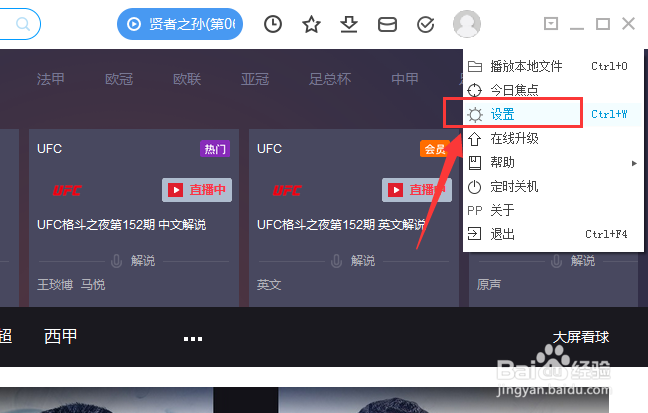648x413 pixels.
Task: Click UFC logo on 英文解说 card
Action: 287,191
